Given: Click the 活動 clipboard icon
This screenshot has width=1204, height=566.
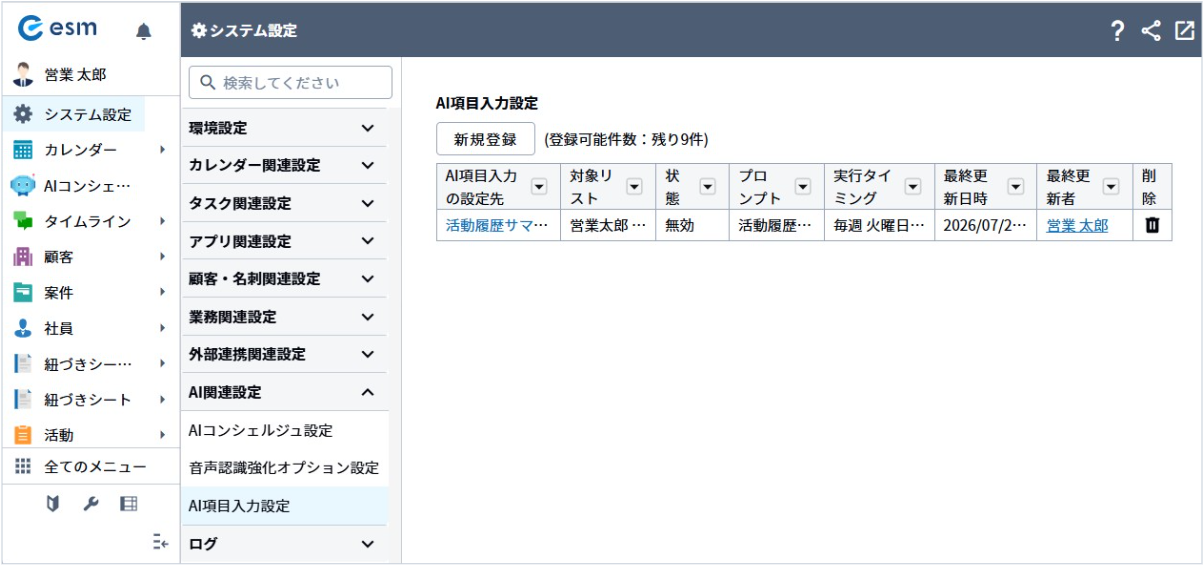Looking at the screenshot, I should [x=23, y=435].
